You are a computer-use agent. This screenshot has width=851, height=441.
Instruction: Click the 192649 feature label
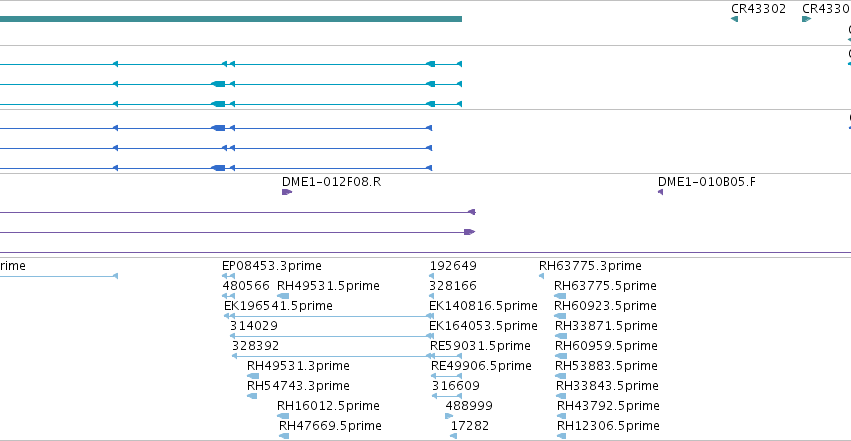click(453, 266)
